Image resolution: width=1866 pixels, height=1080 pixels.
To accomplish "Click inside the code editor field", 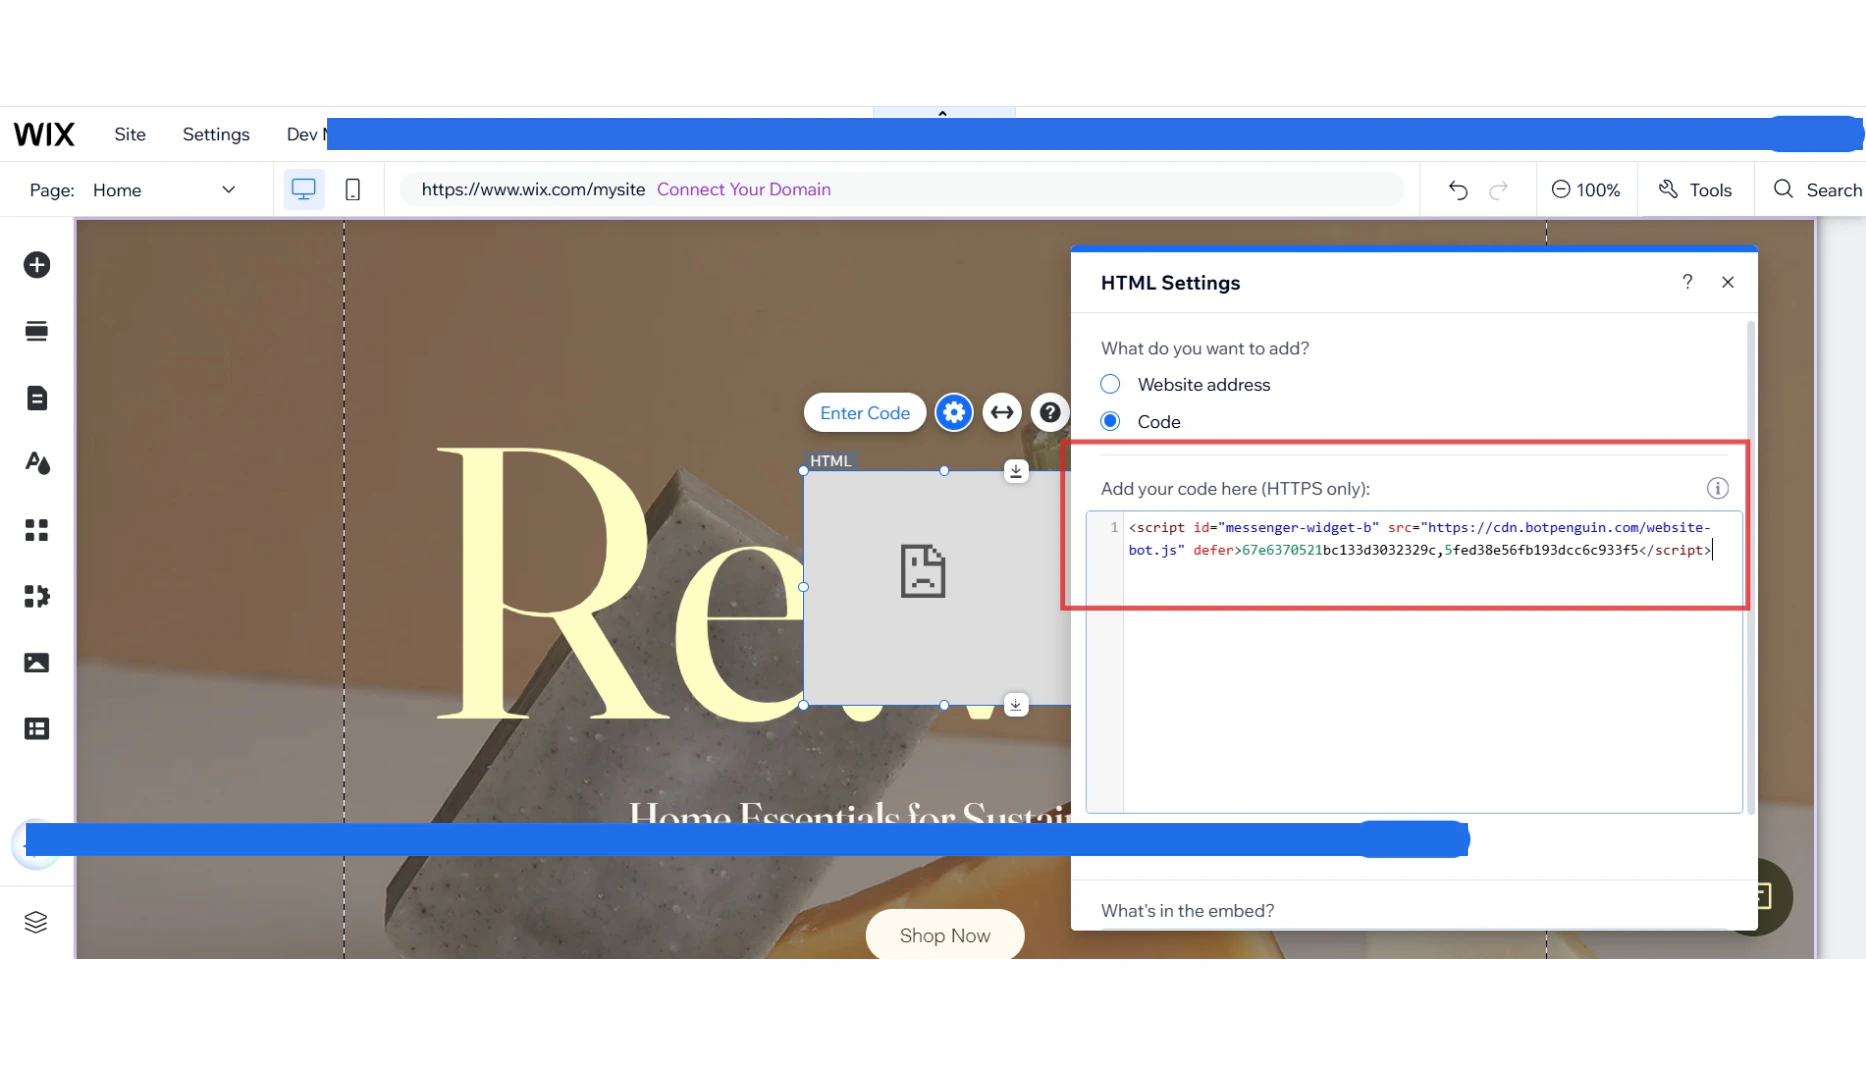I will (1414, 662).
